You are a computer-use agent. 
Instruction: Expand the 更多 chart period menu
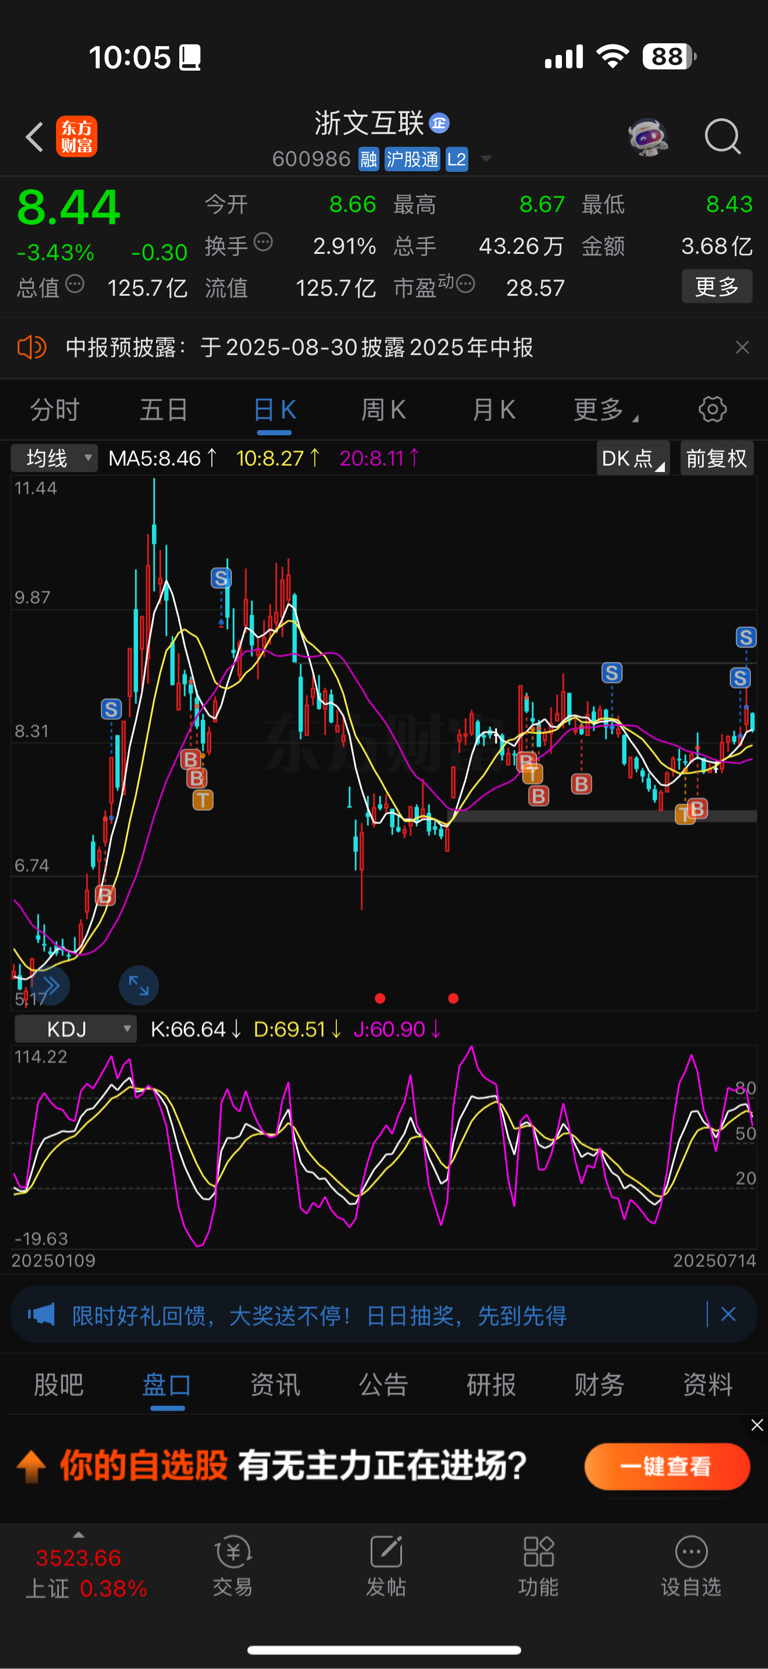pos(606,409)
